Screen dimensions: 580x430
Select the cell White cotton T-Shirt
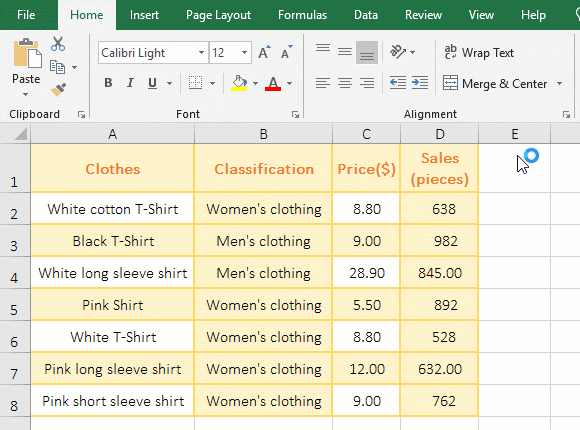coord(112,209)
